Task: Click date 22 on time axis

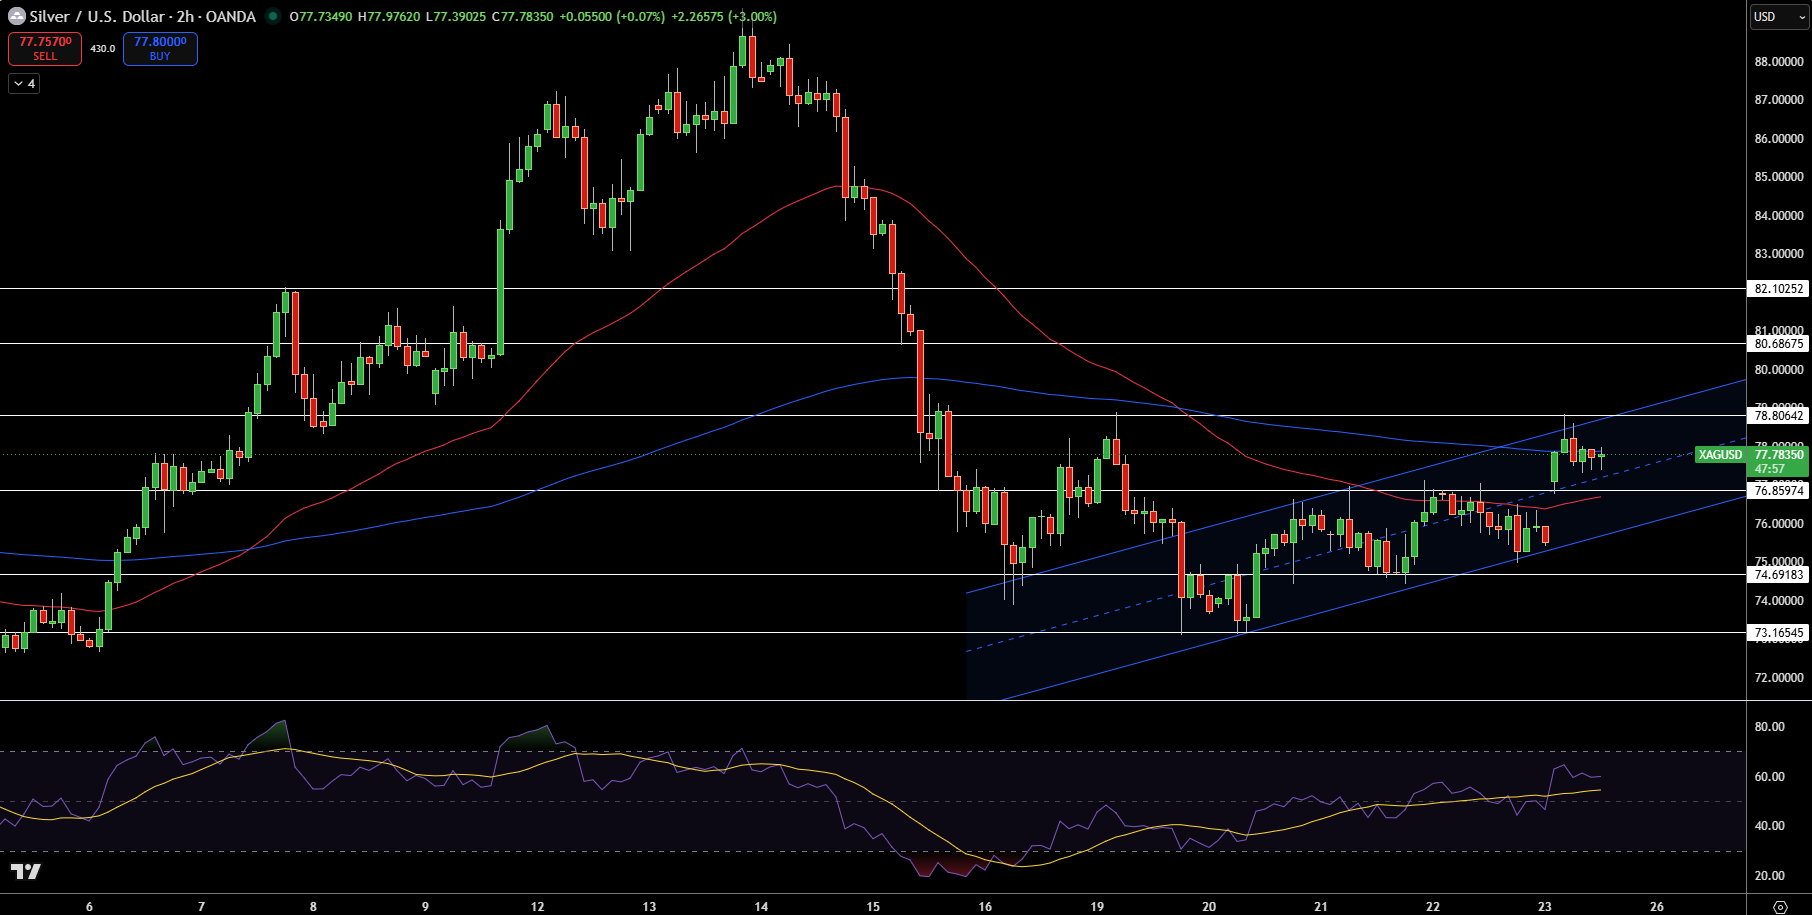Action: tap(1433, 907)
